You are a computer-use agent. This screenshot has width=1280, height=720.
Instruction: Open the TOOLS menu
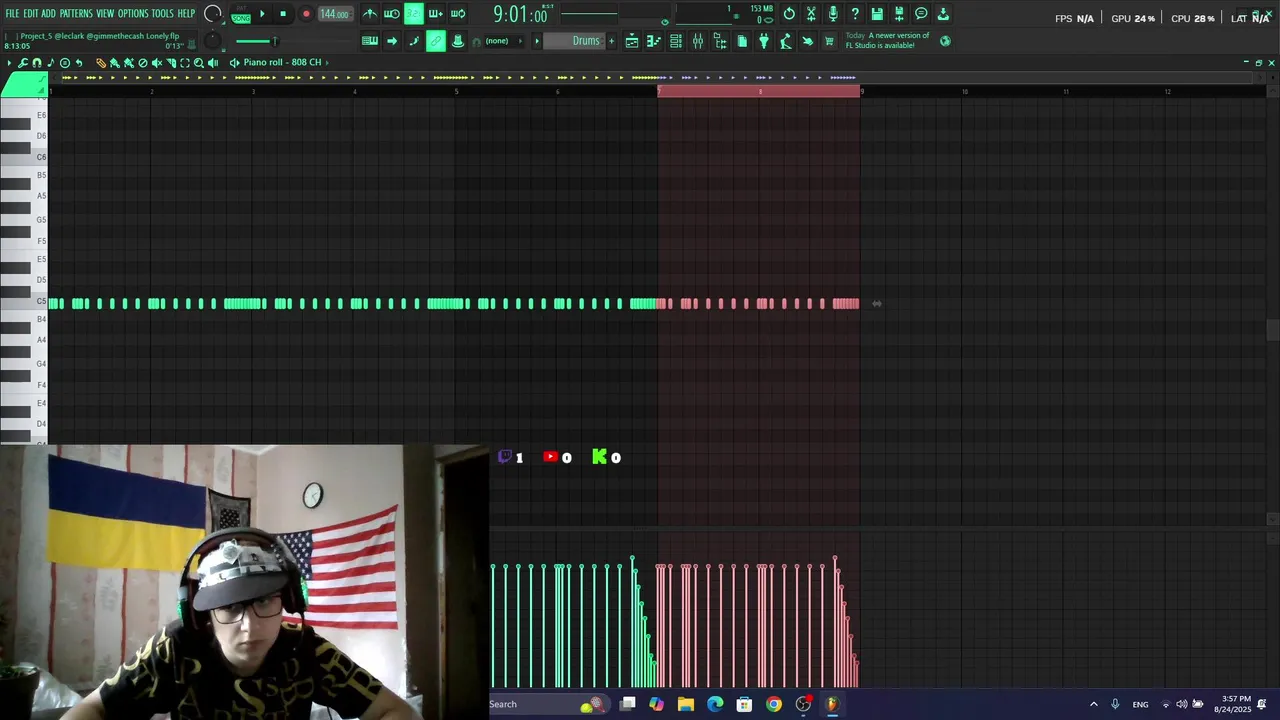click(162, 14)
